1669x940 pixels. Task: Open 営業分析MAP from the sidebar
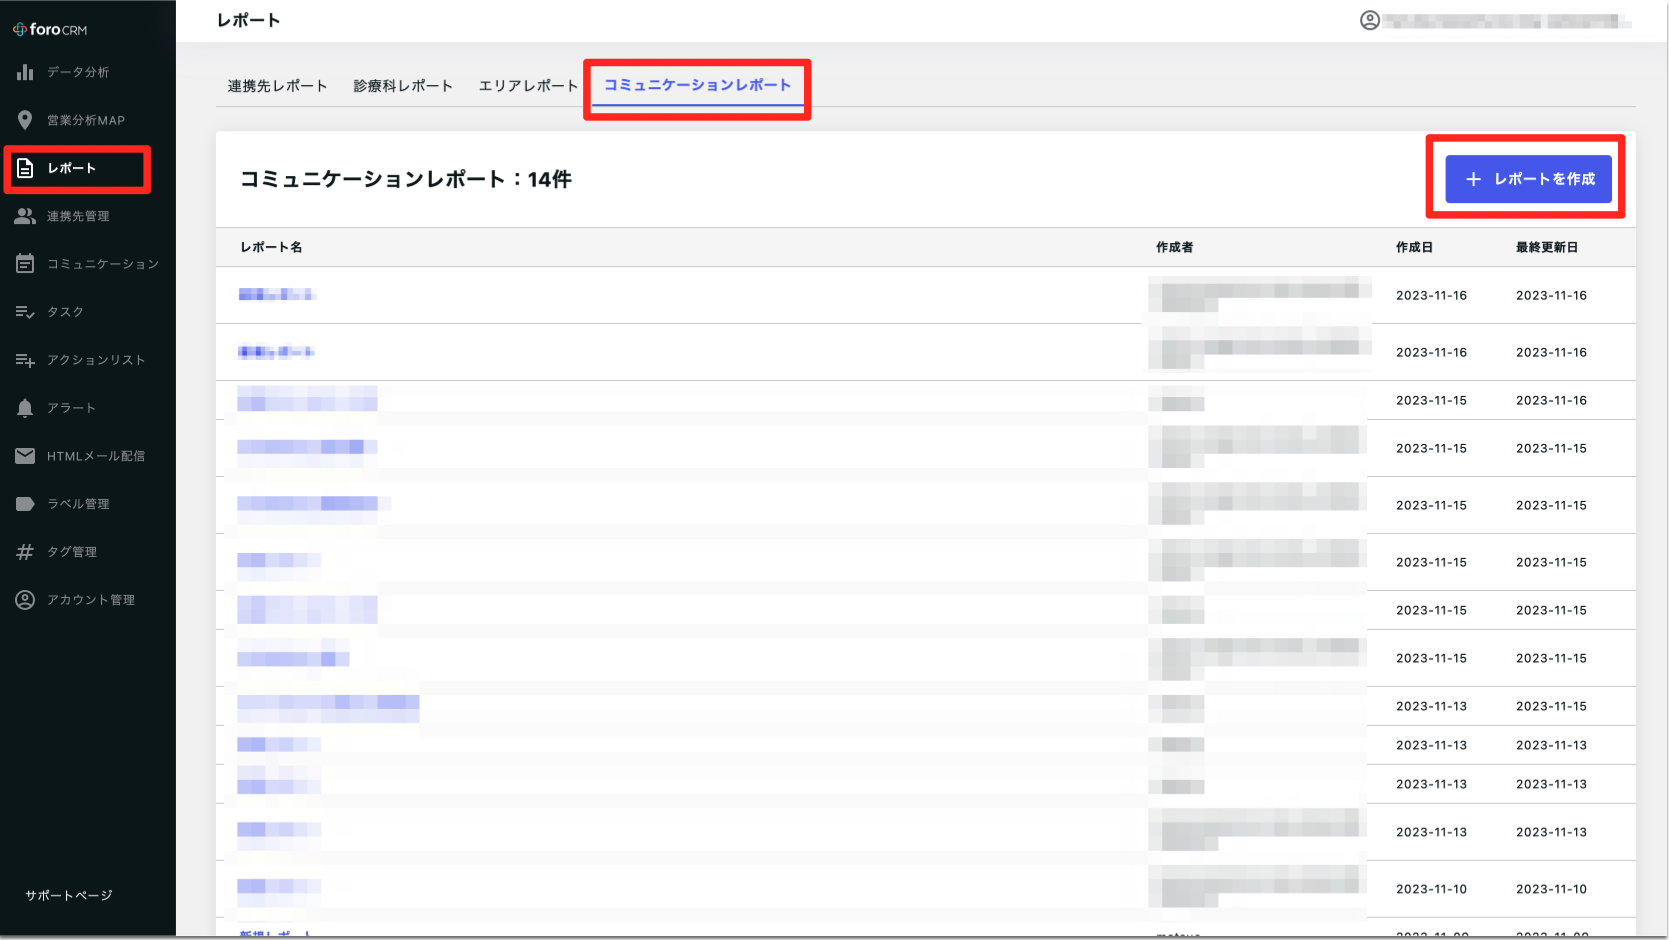pos(88,120)
